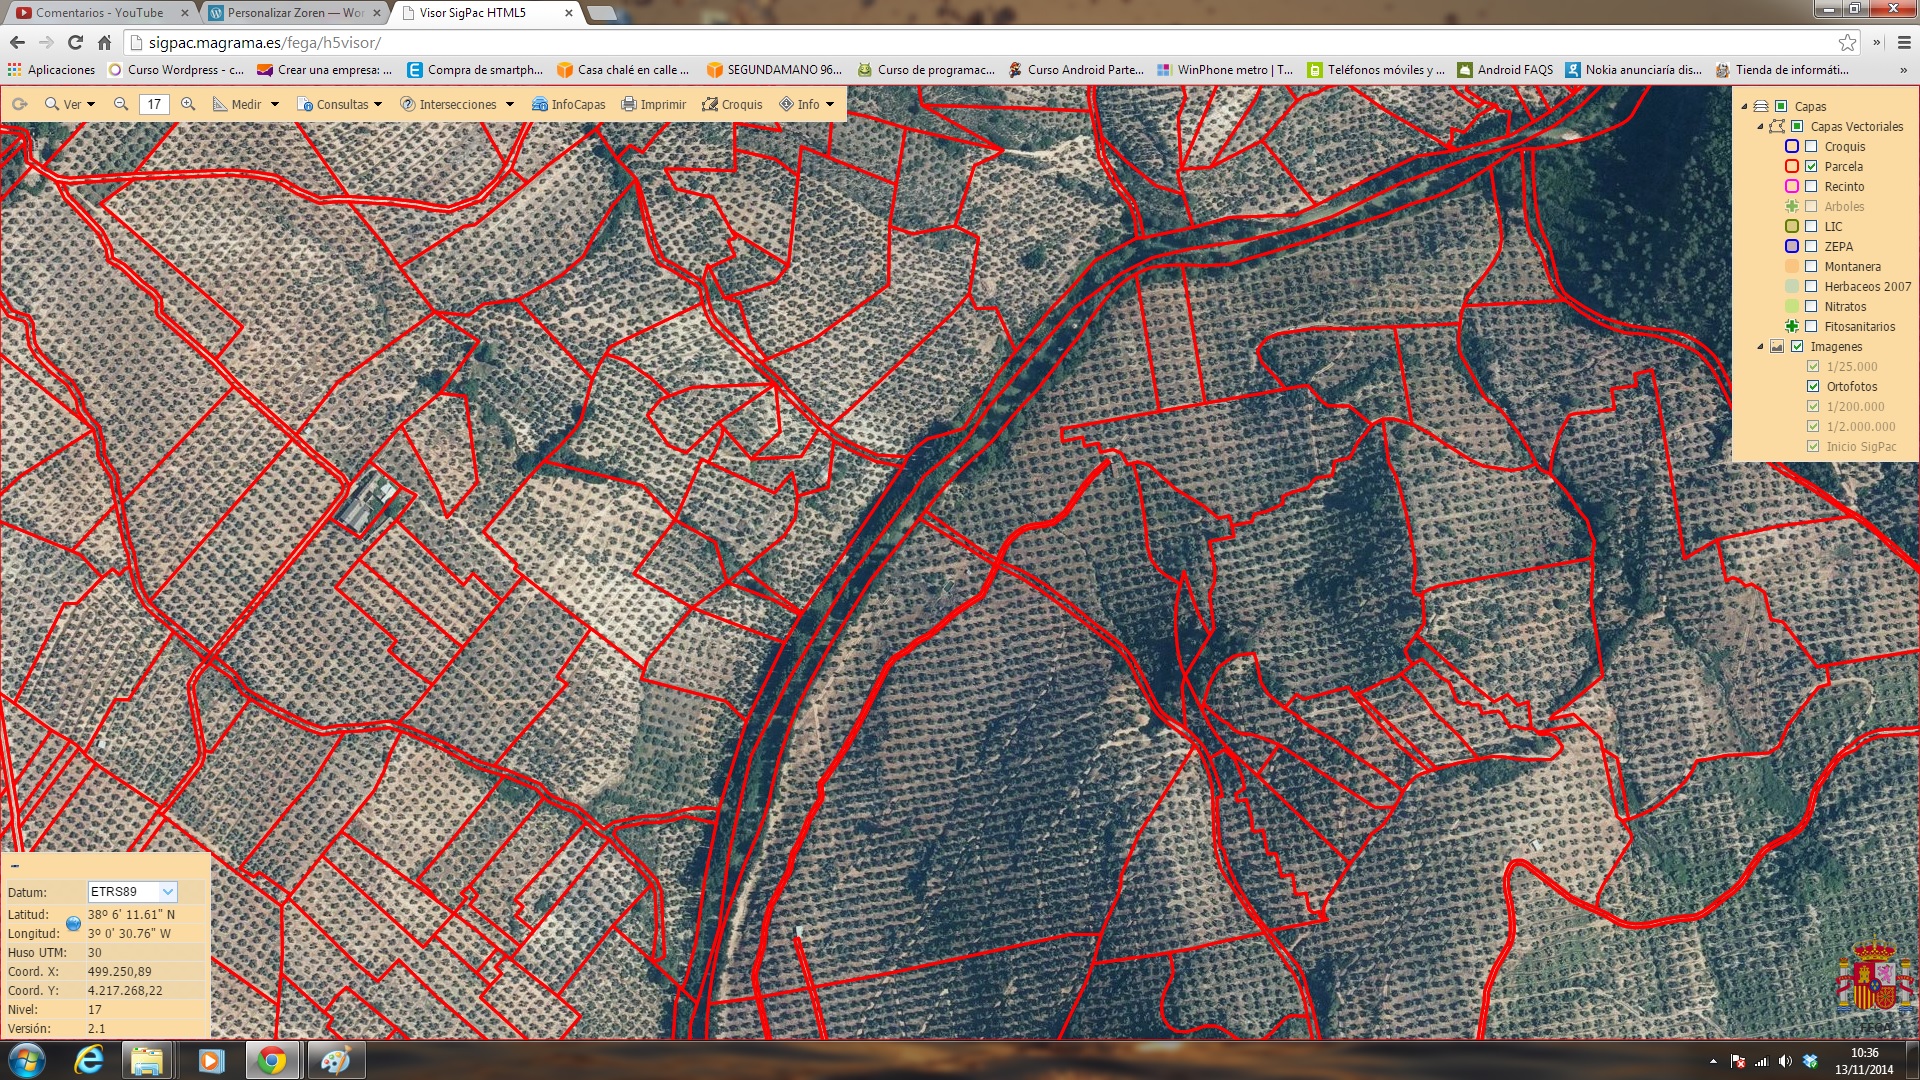Select the Croquis drawing tool
This screenshot has height=1080, width=1920.
click(731, 104)
